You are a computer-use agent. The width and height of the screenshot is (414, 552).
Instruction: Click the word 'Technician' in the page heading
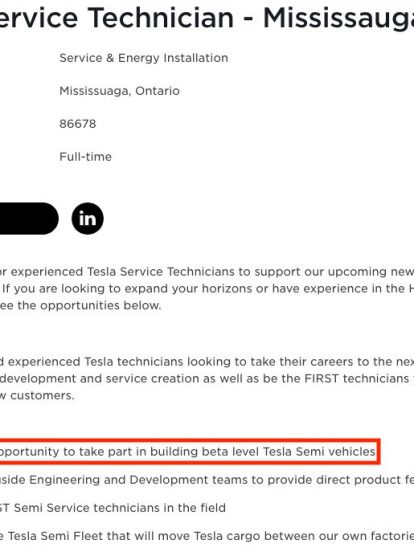(x=161, y=18)
